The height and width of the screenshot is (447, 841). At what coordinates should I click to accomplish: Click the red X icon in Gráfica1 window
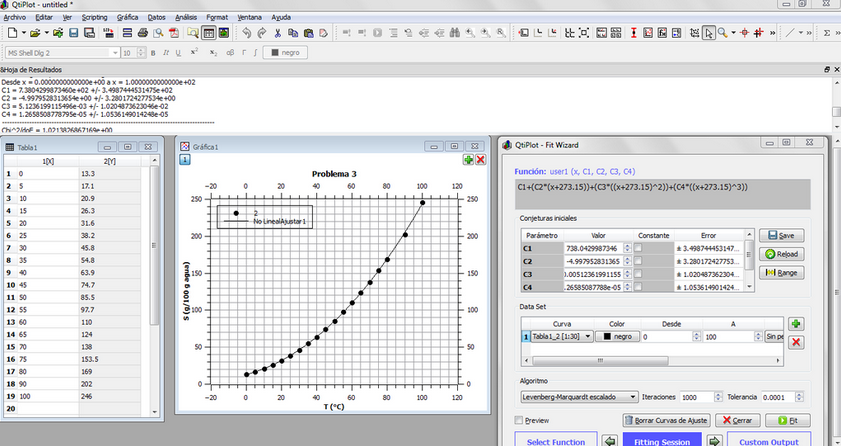(x=481, y=159)
